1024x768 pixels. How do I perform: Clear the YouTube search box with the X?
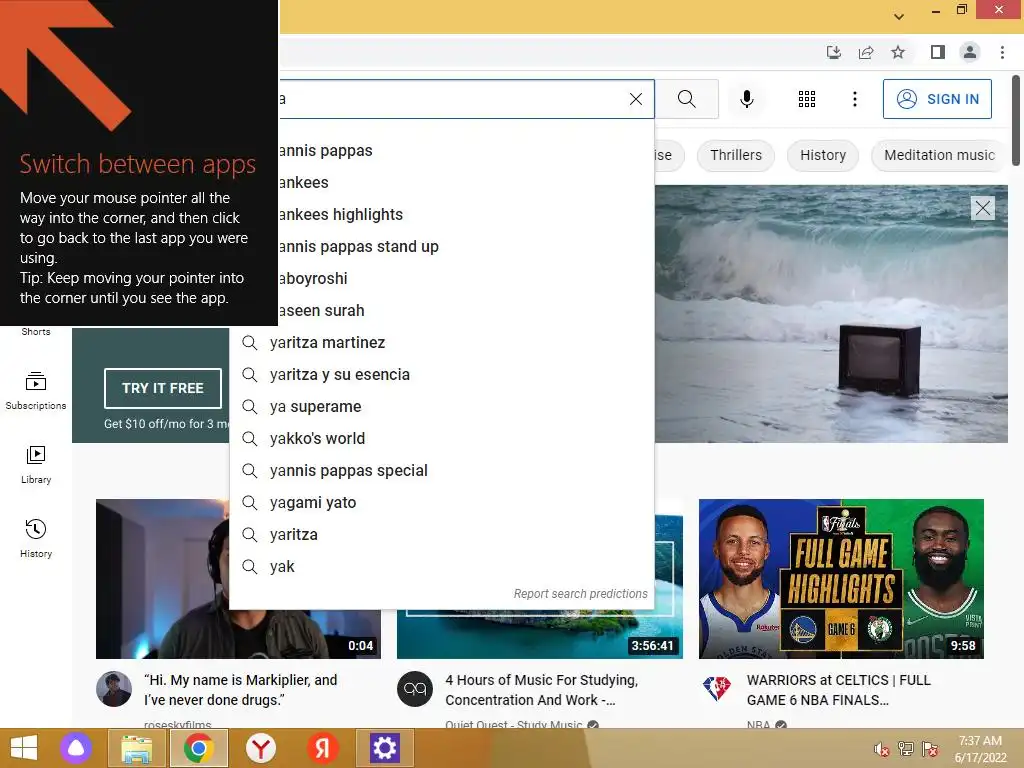point(635,99)
